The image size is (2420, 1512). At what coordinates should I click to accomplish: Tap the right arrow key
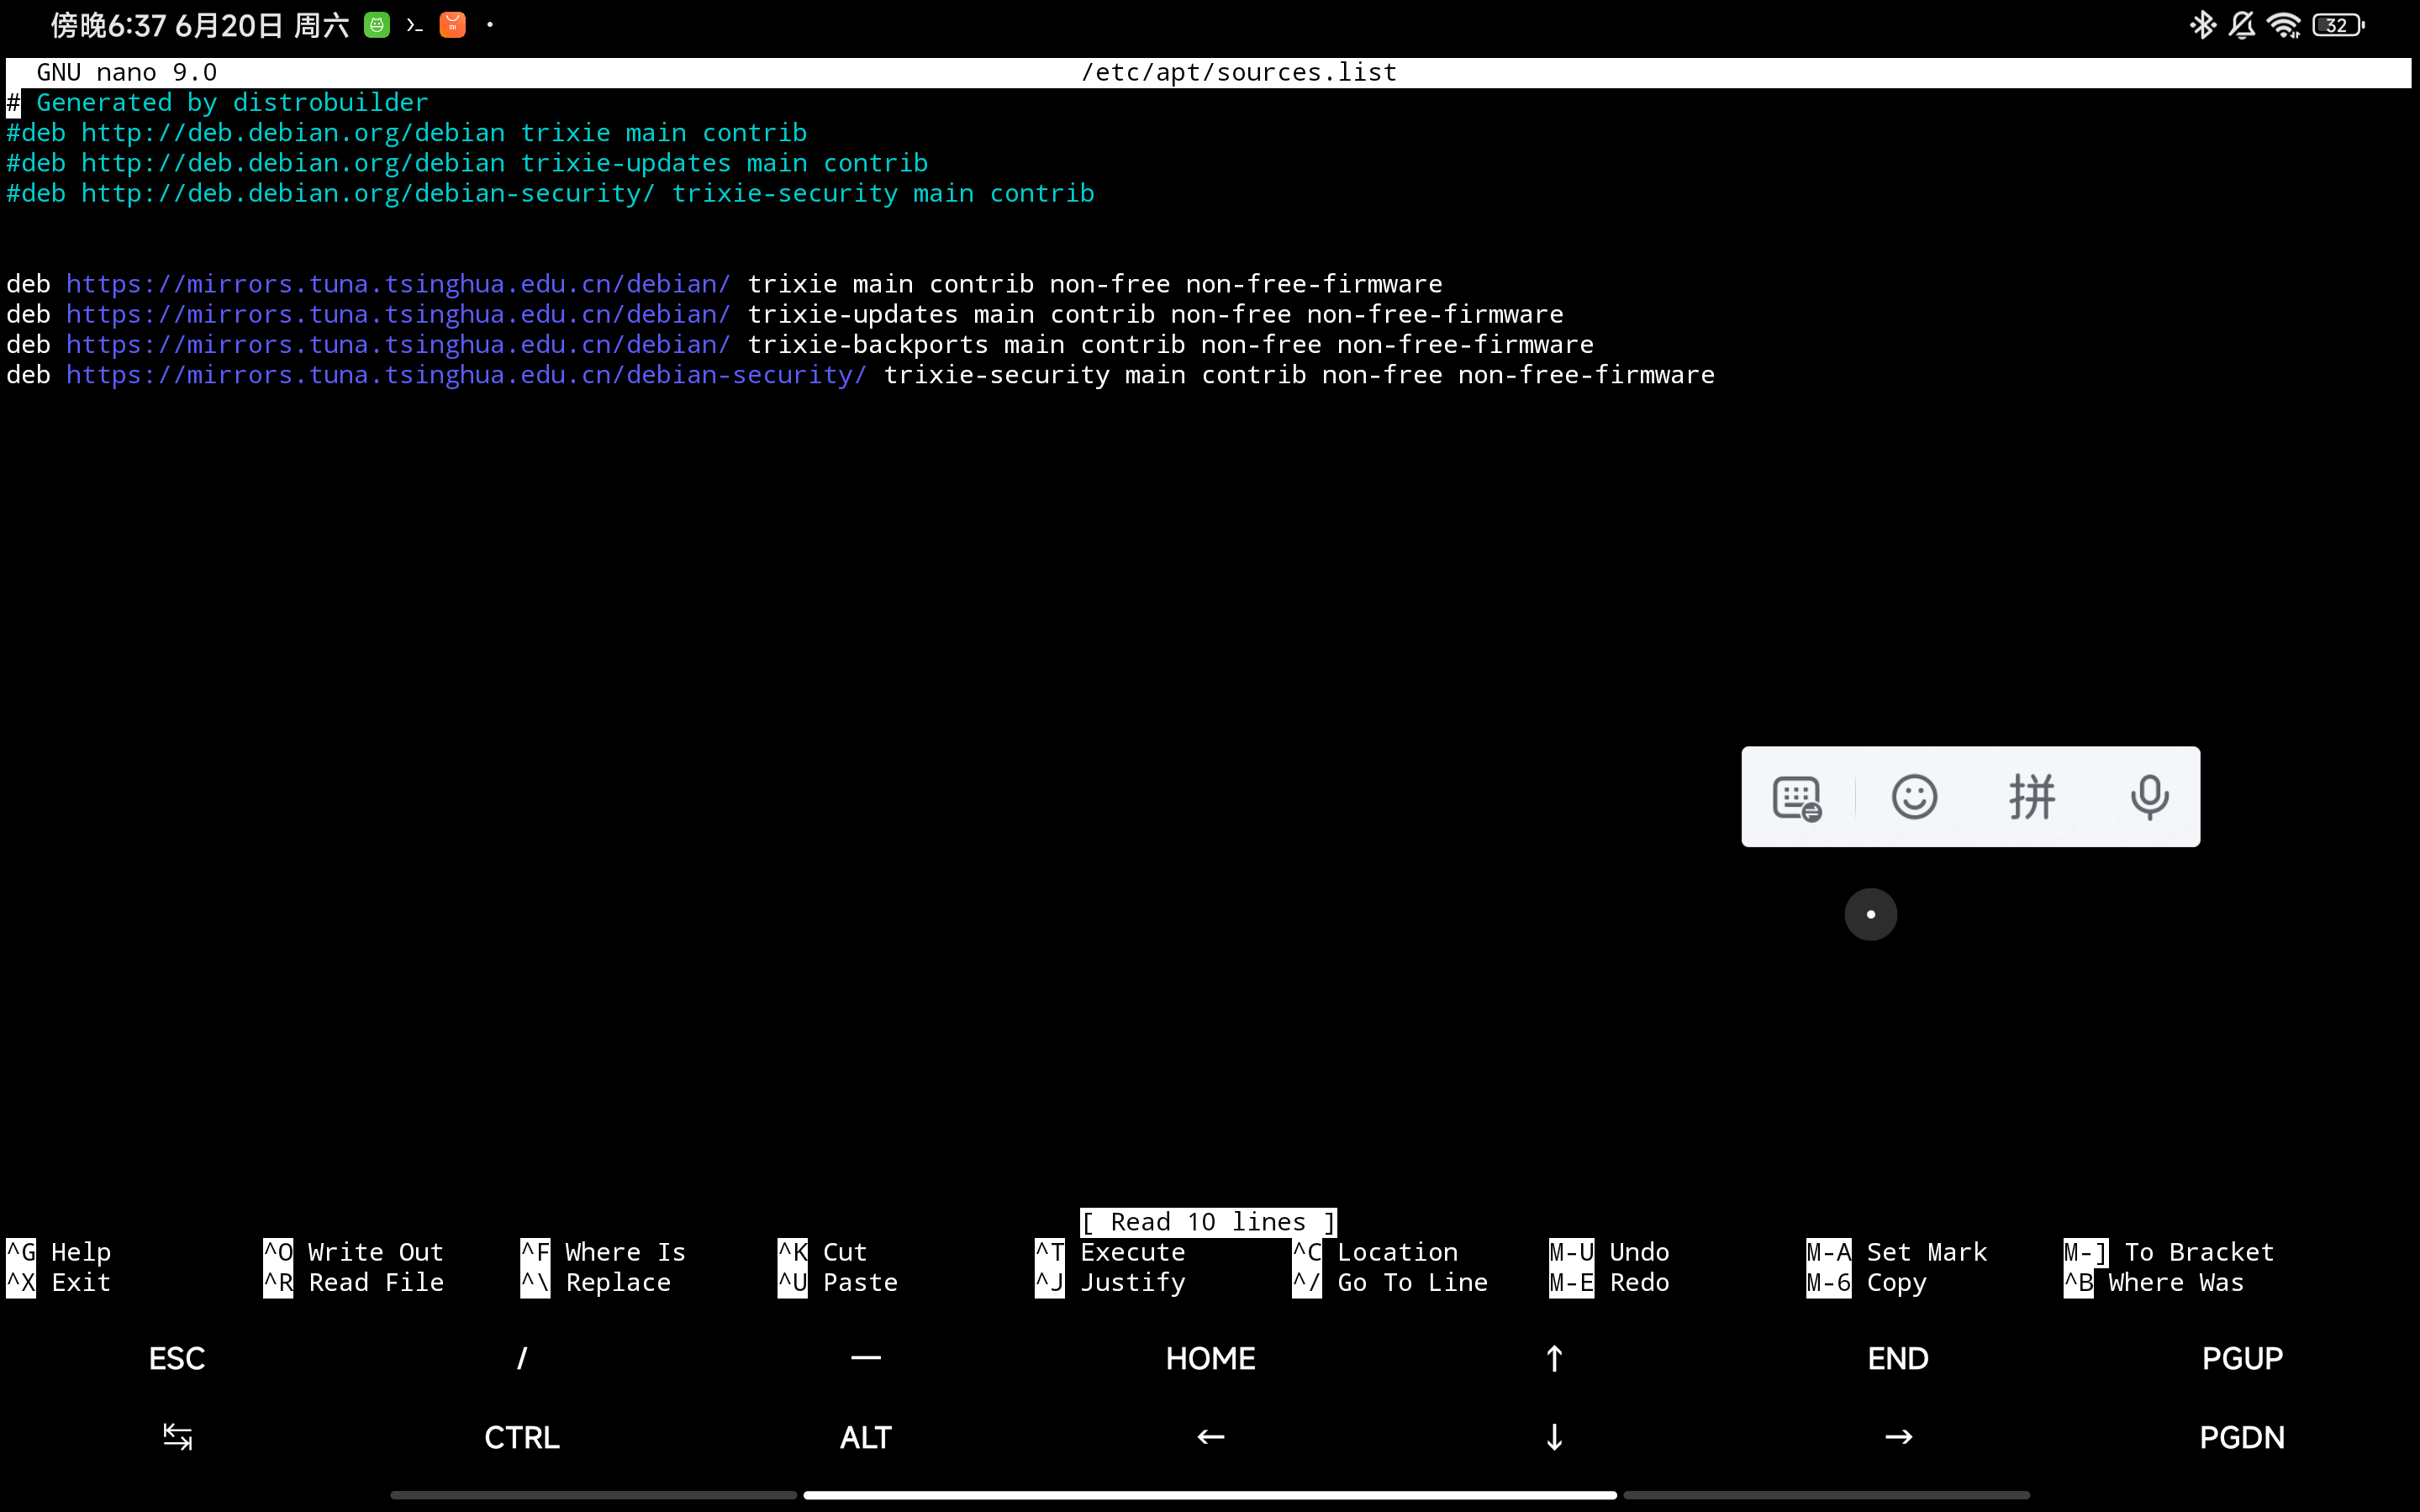pos(1898,1437)
